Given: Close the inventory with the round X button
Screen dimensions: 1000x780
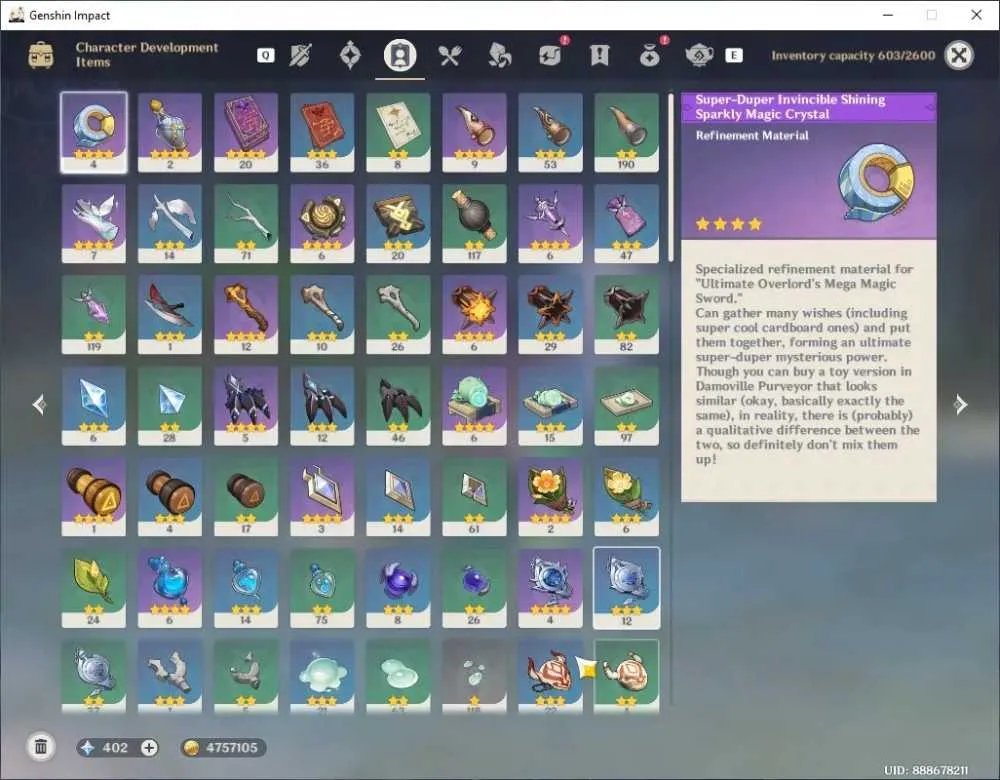Looking at the screenshot, I should tap(959, 55).
